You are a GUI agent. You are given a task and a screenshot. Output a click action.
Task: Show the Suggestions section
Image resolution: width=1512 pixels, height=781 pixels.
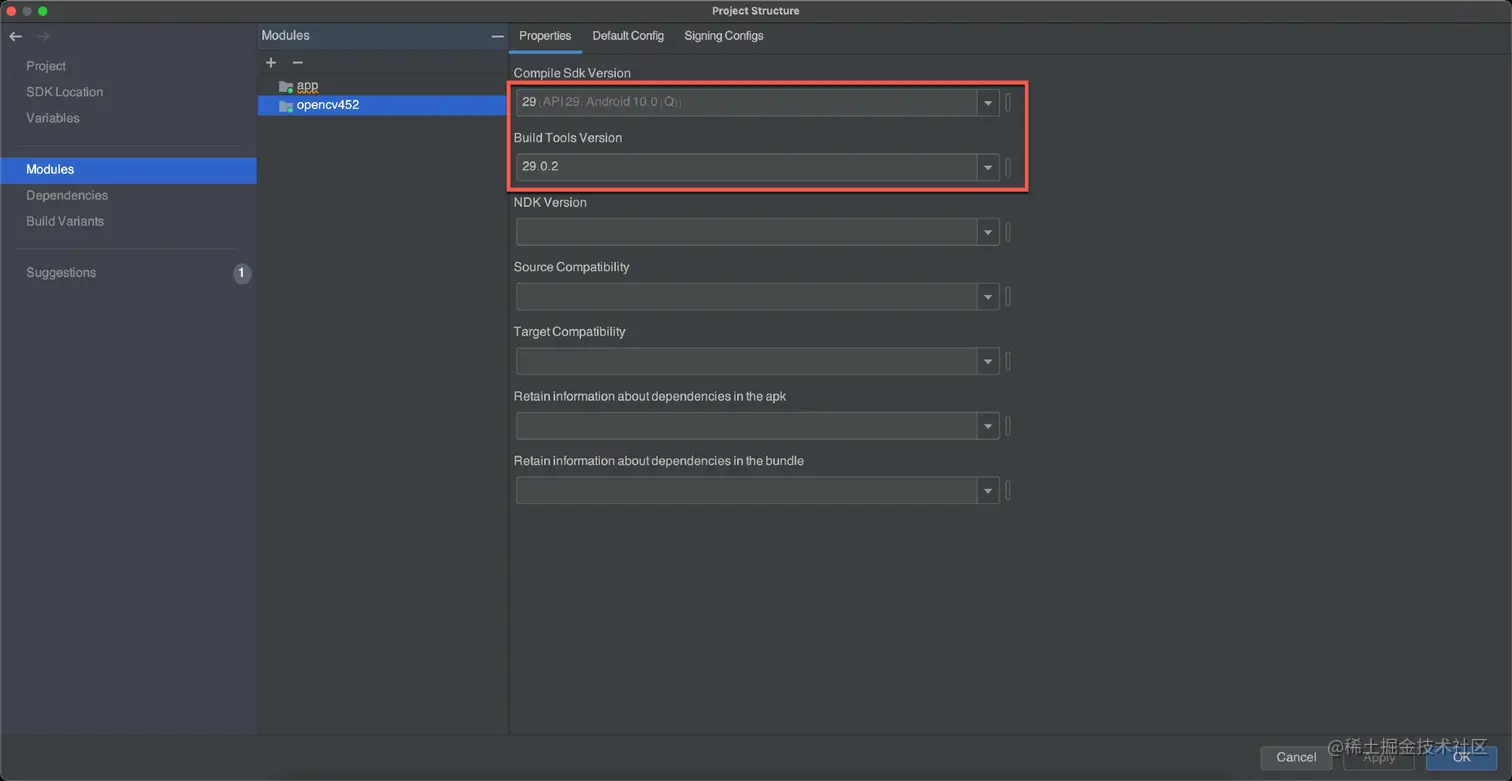coord(61,273)
